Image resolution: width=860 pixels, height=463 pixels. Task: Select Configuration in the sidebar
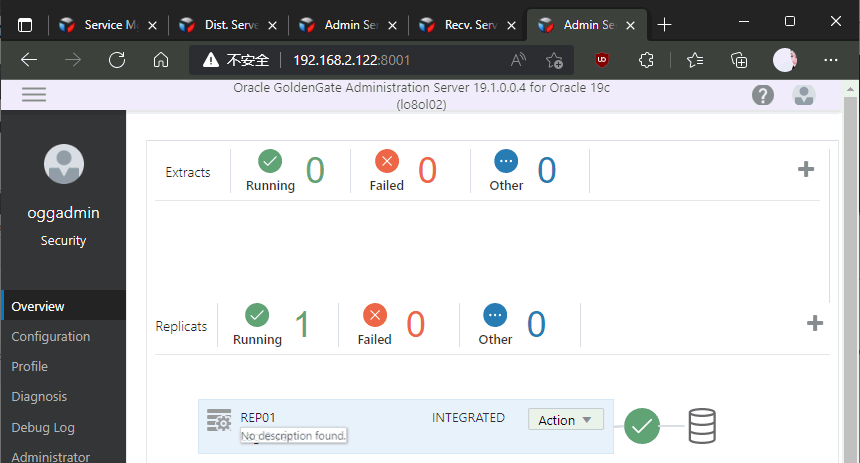[x=51, y=337]
